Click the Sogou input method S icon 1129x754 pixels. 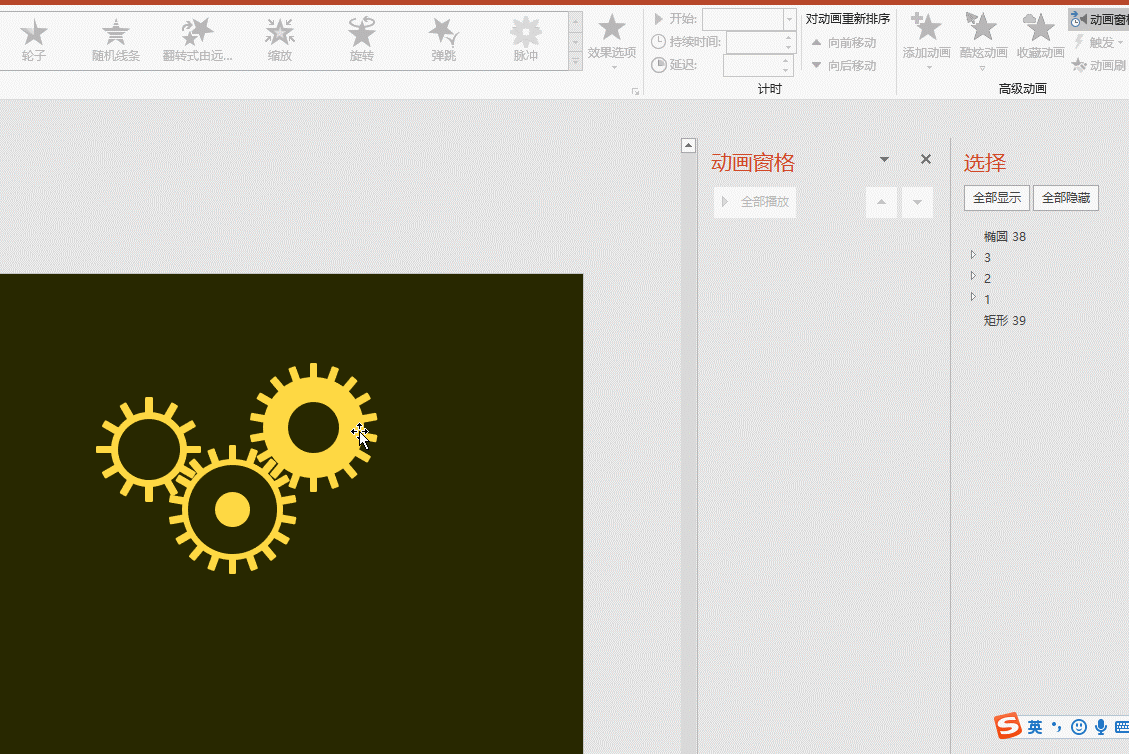tap(1007, 727)
